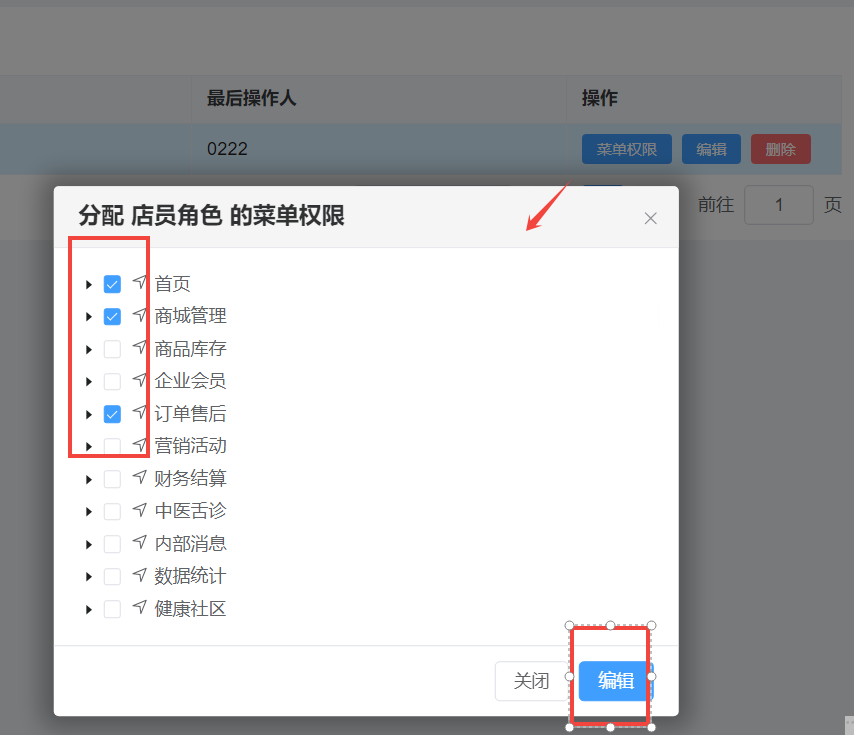This screenshot has height=735, width=854.
Task: Click the paper-plane icon beside 商城管理
Action: tap(140, 315)
